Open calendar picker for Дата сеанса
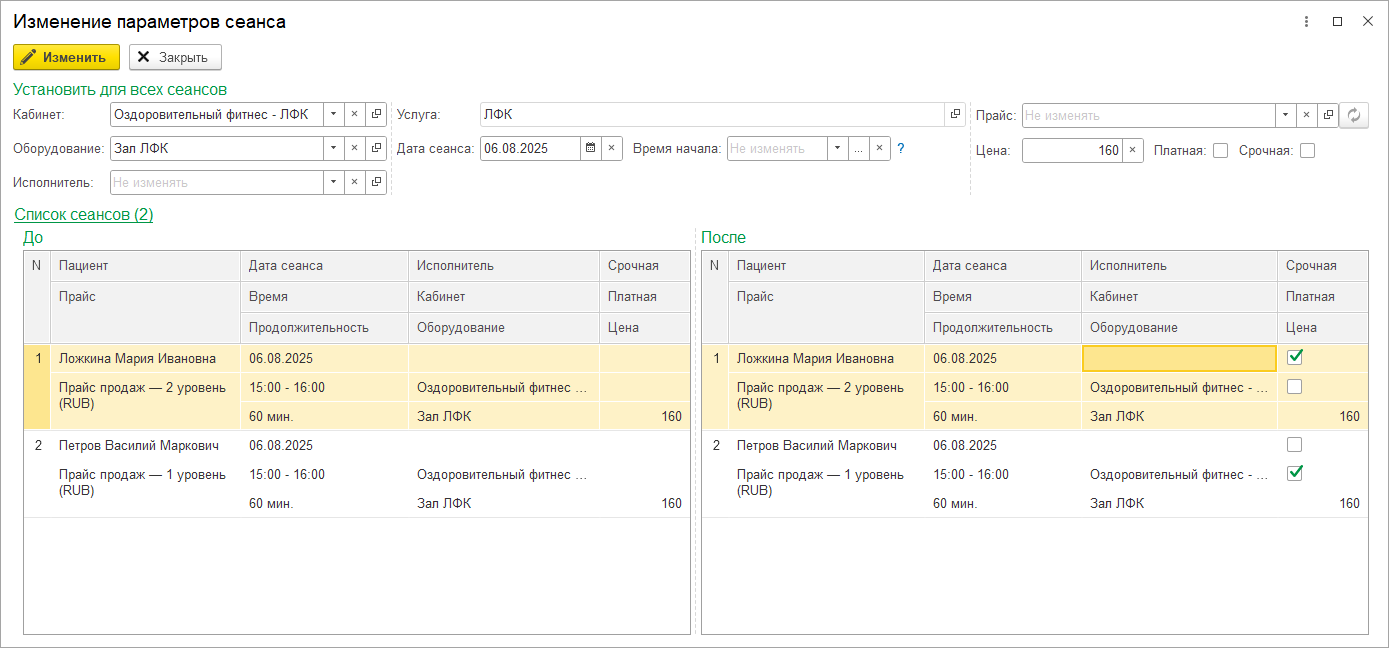This screenshot has width=1389, height=648. pyautogui.click(x=591, y=149)
